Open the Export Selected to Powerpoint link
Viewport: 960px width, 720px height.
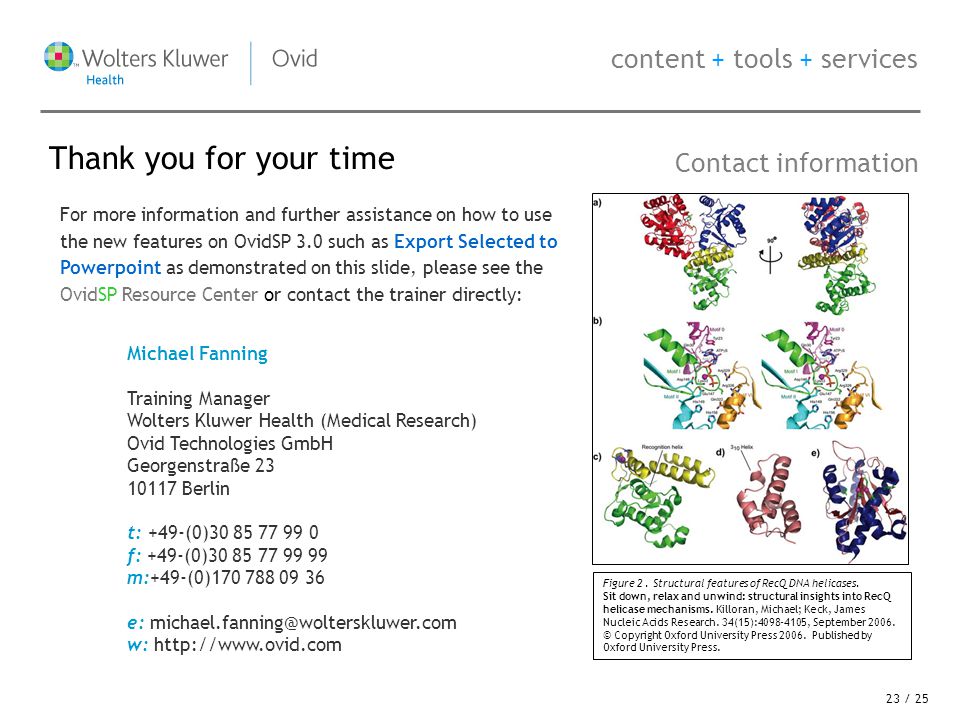pyautogui.click(x=309, y=255)
